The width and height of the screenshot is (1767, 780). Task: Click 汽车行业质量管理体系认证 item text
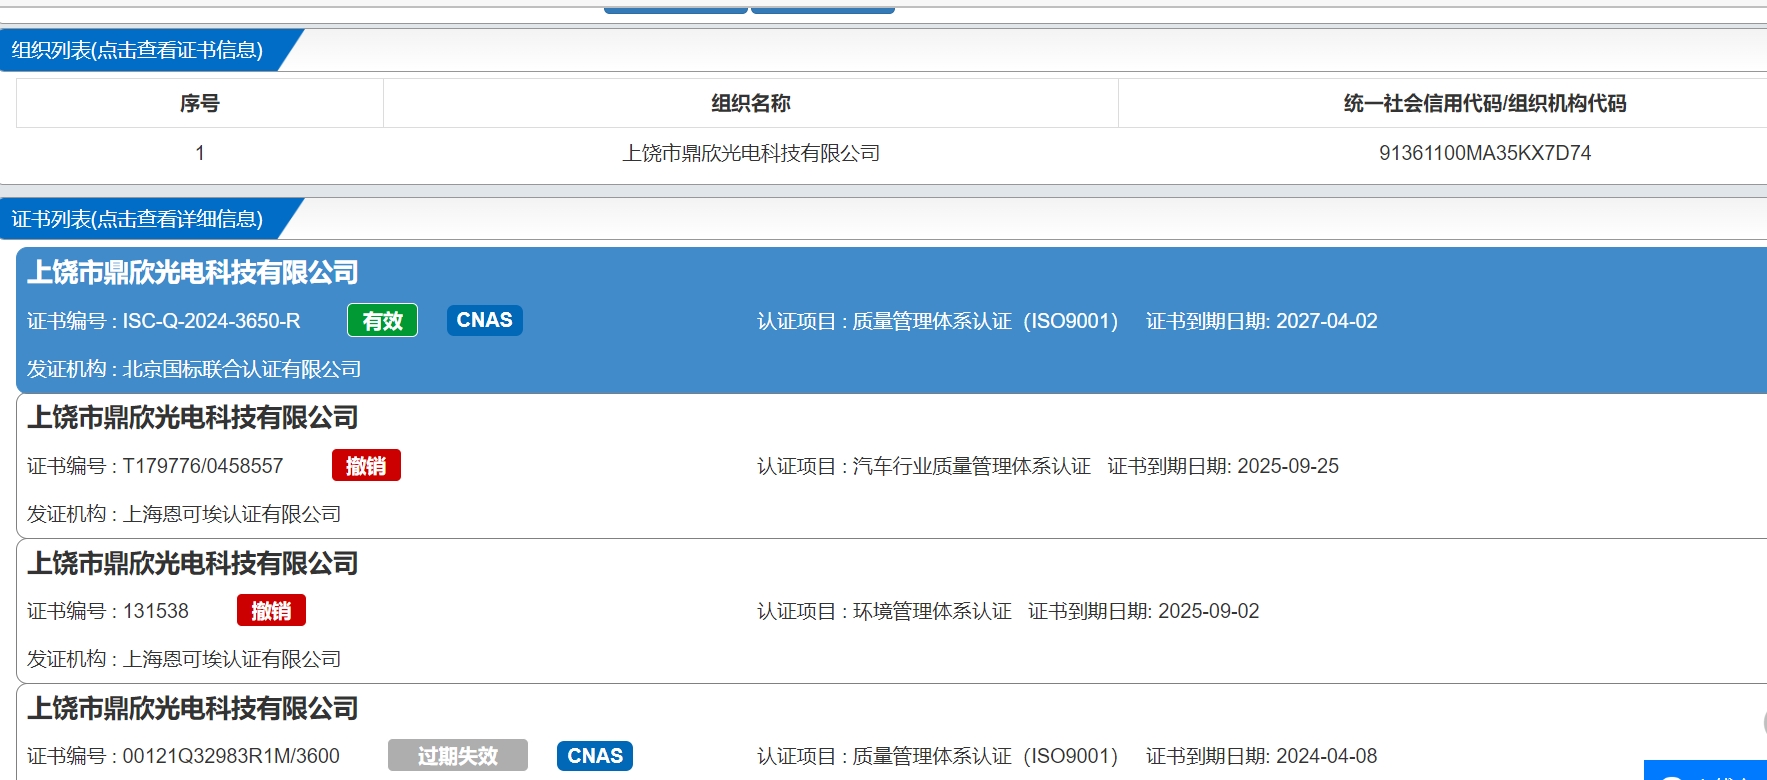[x=971, y=466]
